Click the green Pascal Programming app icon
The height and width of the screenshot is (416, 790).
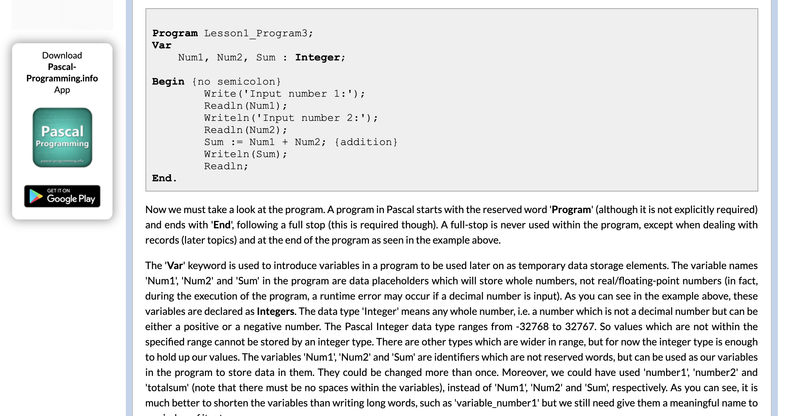pos(62,138)
